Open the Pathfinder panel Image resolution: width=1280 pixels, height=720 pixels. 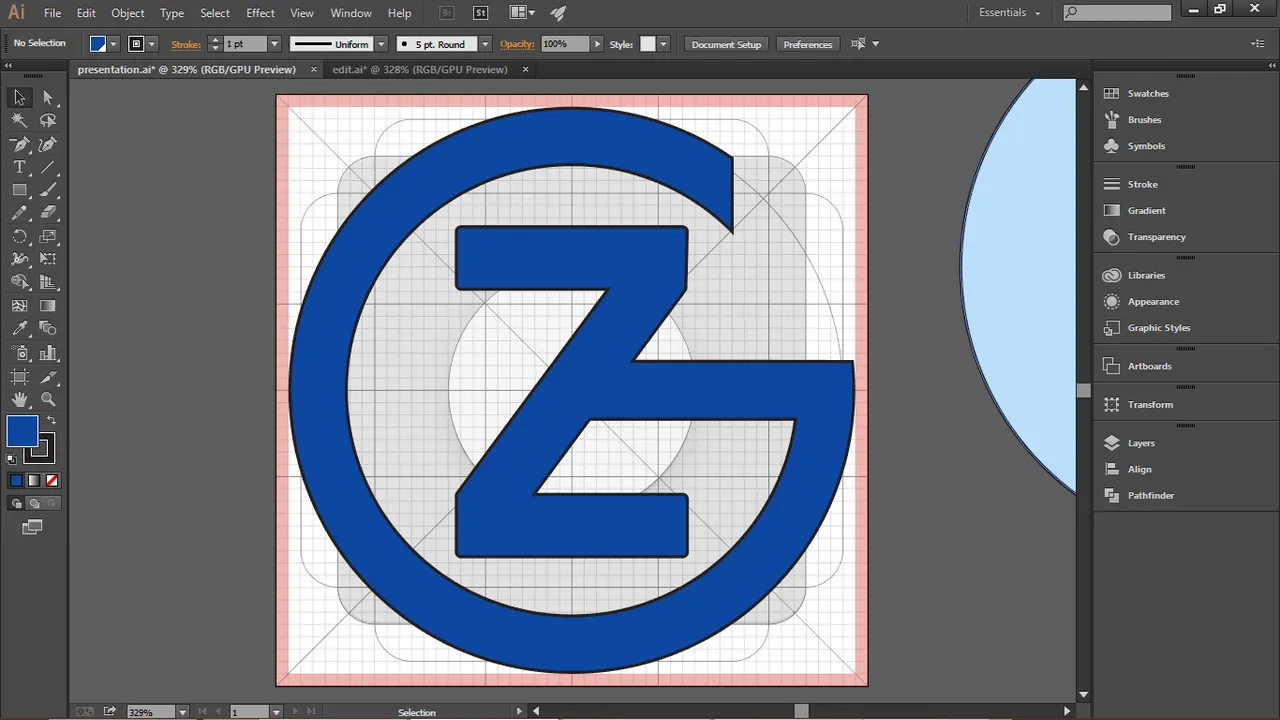[1151, 495]
